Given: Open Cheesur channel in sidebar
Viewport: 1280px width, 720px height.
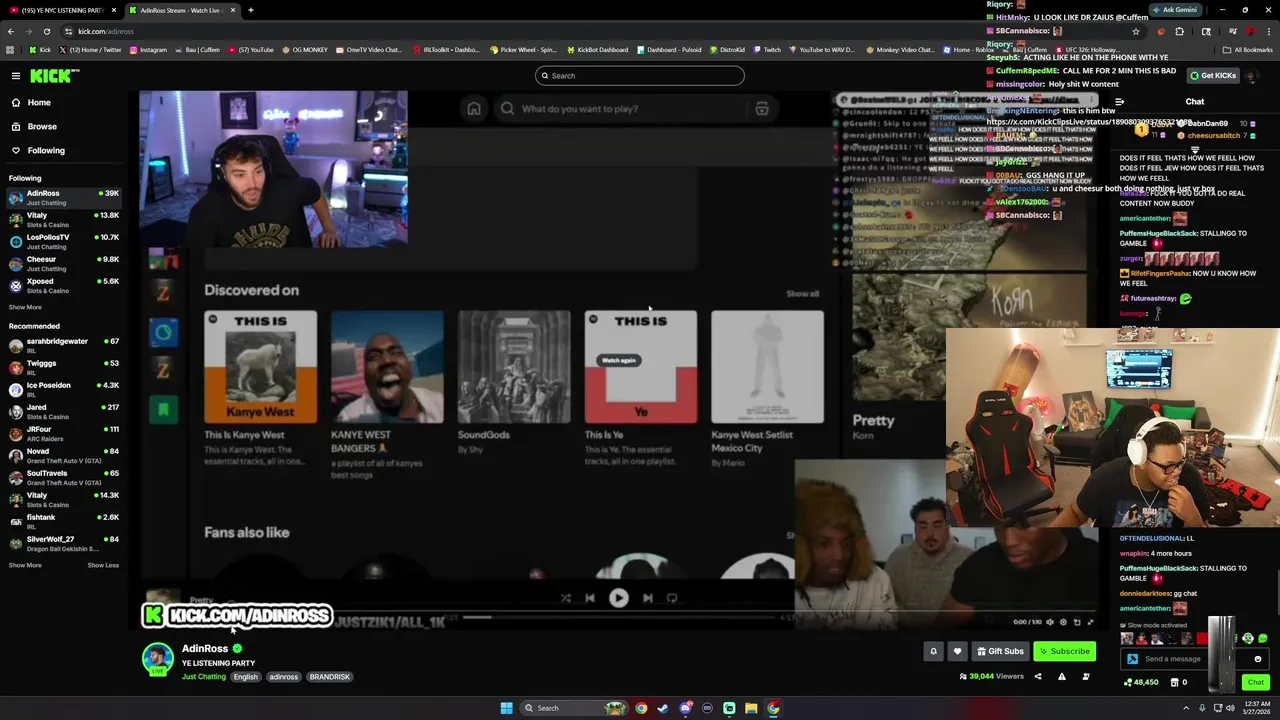Looking at the screenshot, I should click(x=64, y=263).
